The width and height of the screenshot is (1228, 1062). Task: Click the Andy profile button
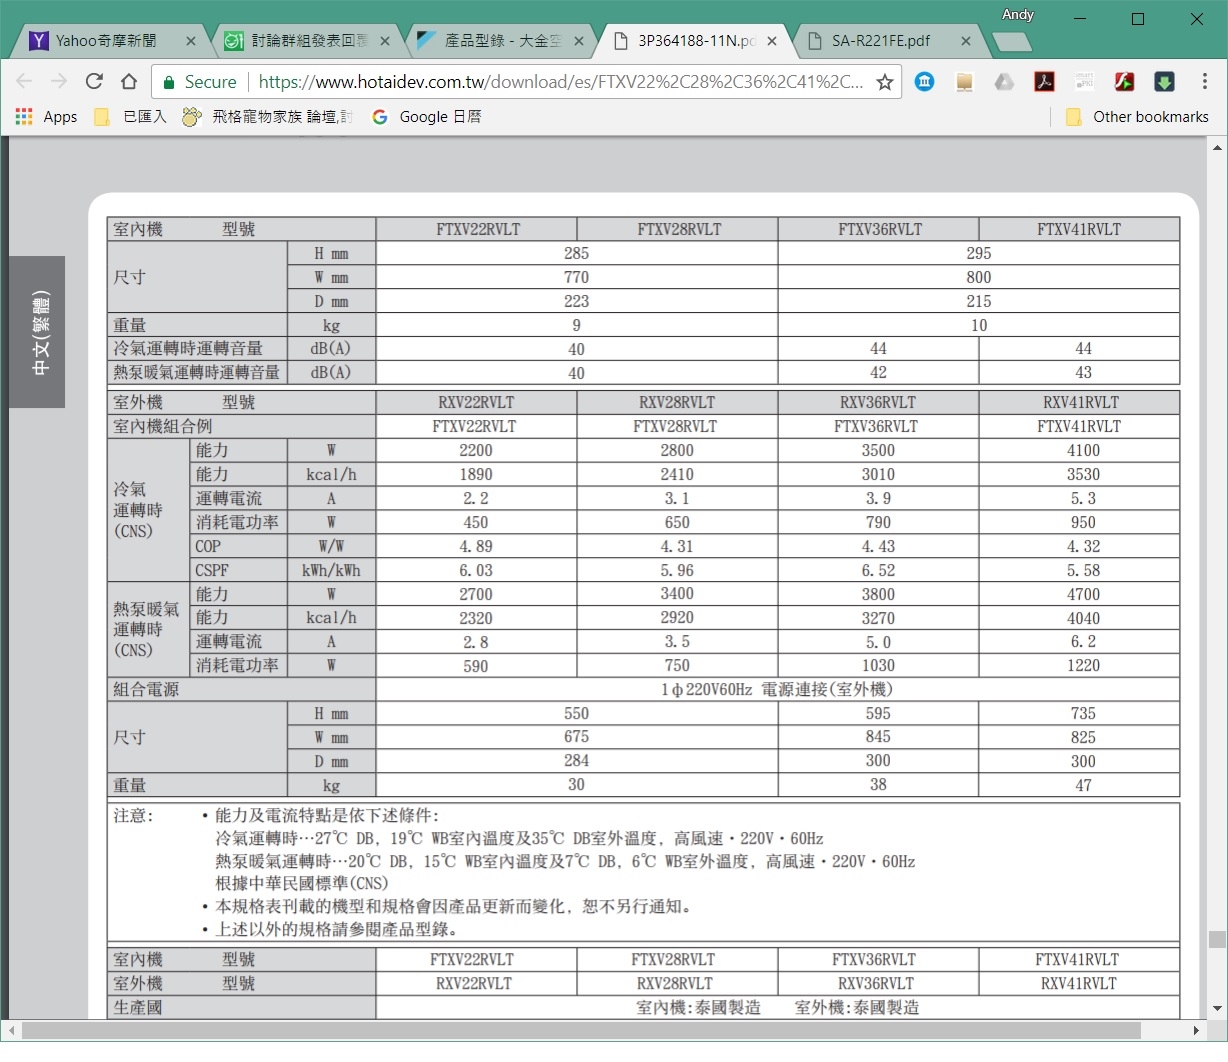point(1018,14)
